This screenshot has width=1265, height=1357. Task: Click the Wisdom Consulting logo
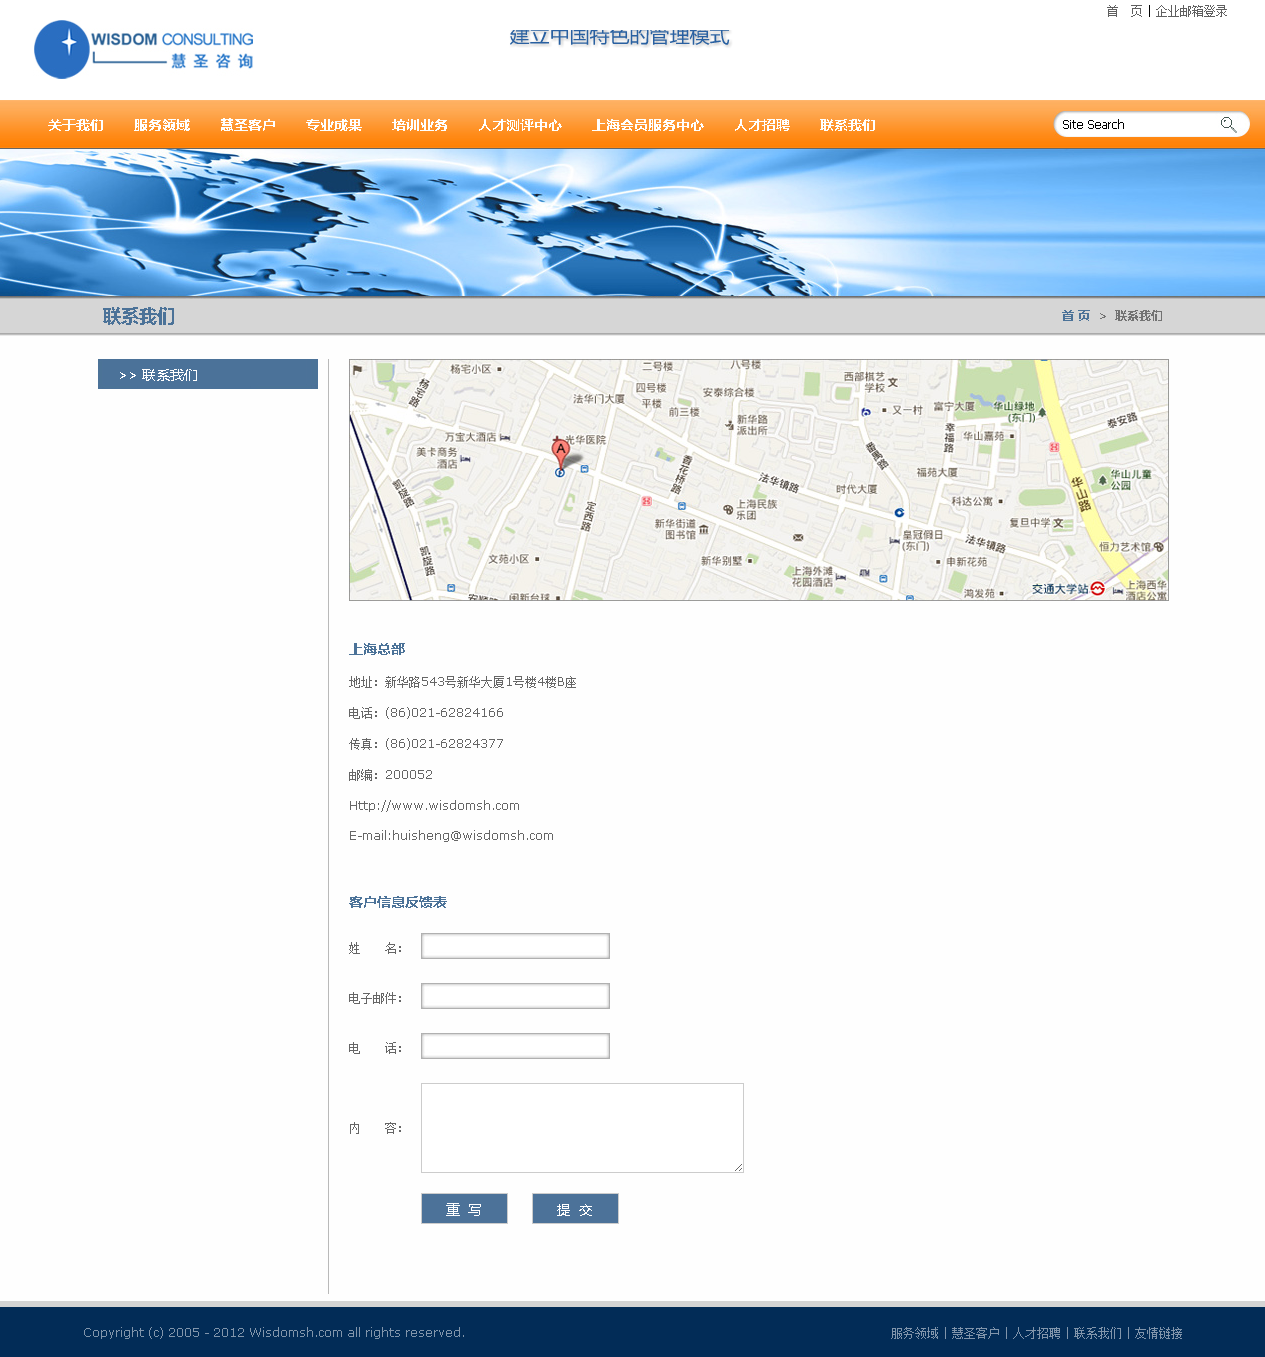144,50
